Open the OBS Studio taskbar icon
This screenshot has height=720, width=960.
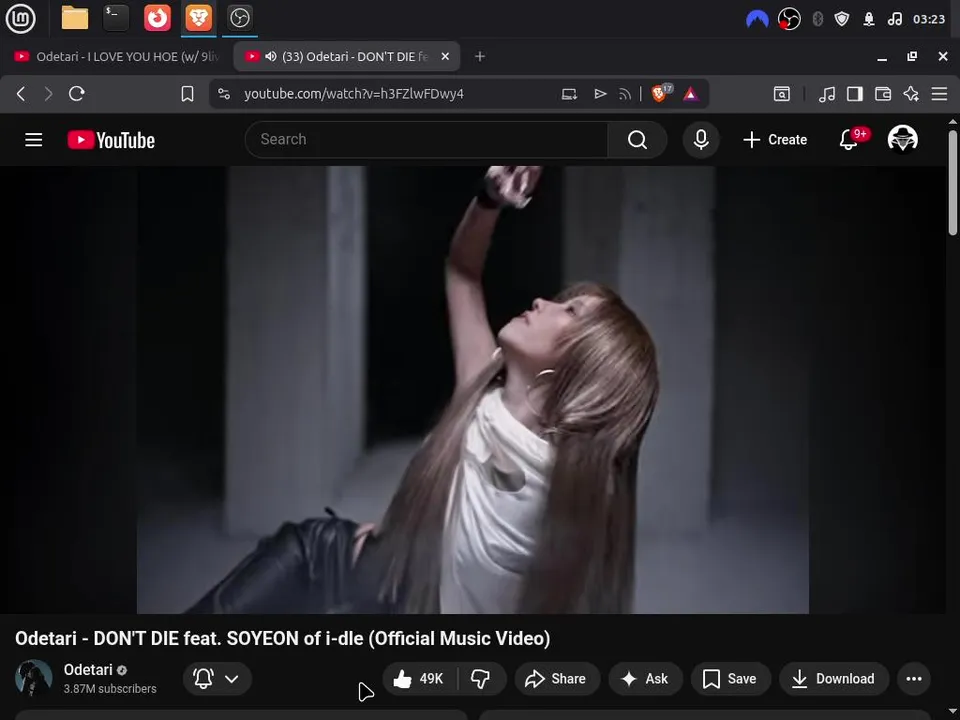239,18
